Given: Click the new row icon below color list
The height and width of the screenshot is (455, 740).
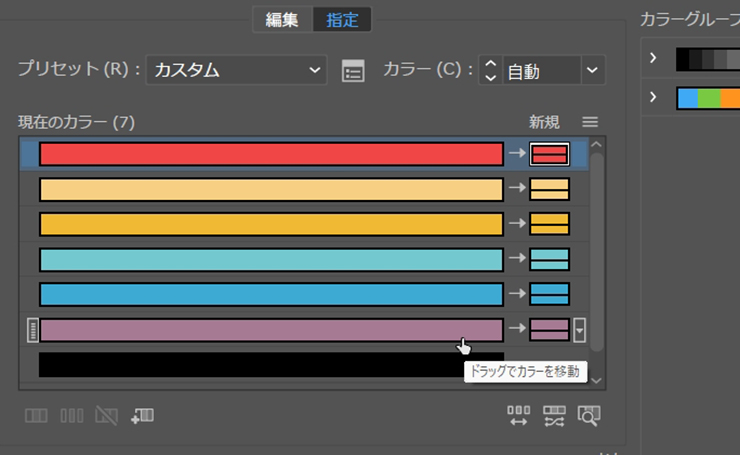Looking at the screenshot, I should pos(142,416).
